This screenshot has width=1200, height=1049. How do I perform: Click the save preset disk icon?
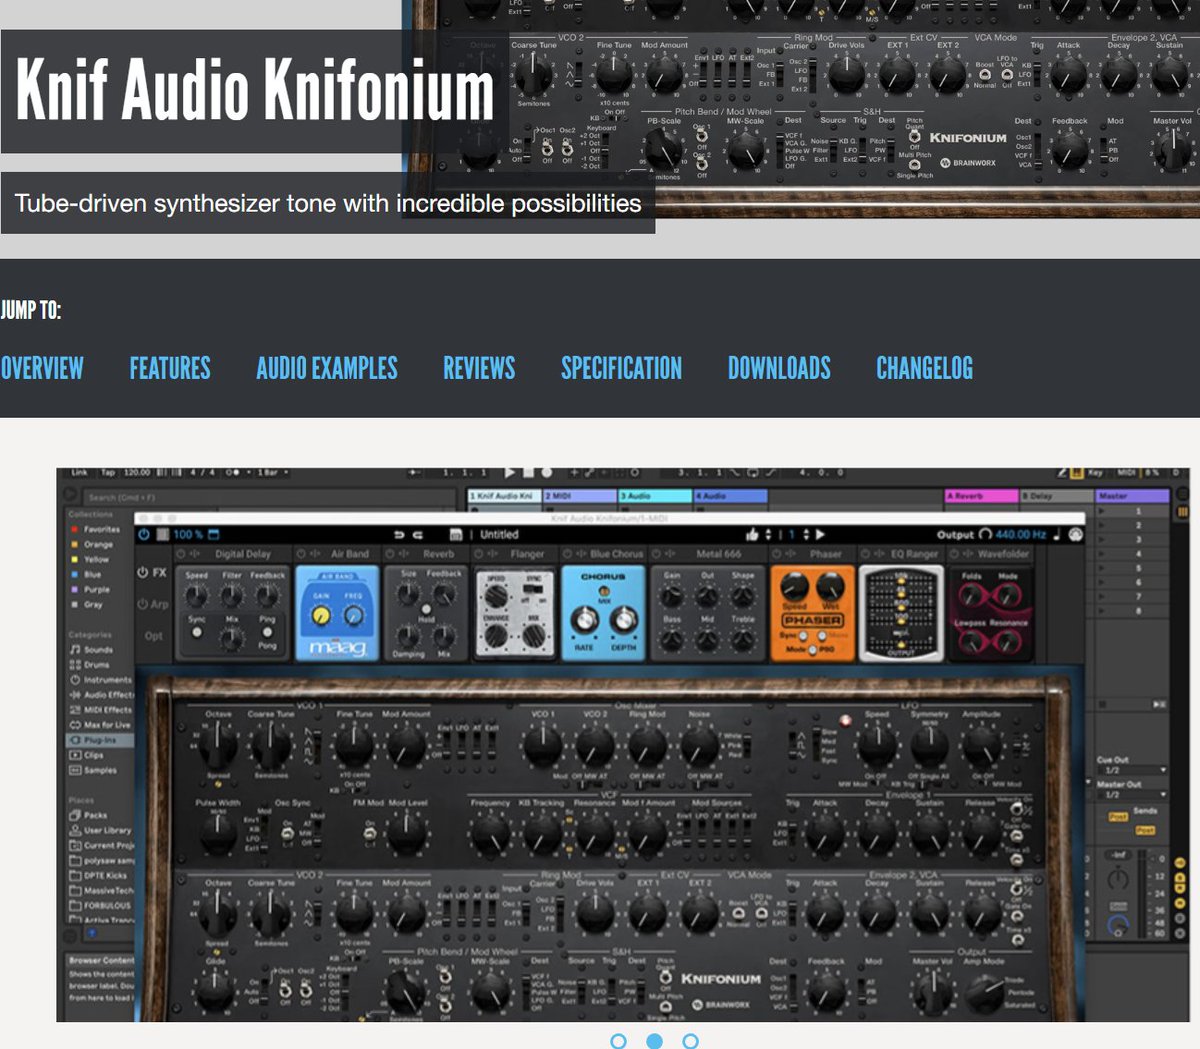[x=456, y=534]
